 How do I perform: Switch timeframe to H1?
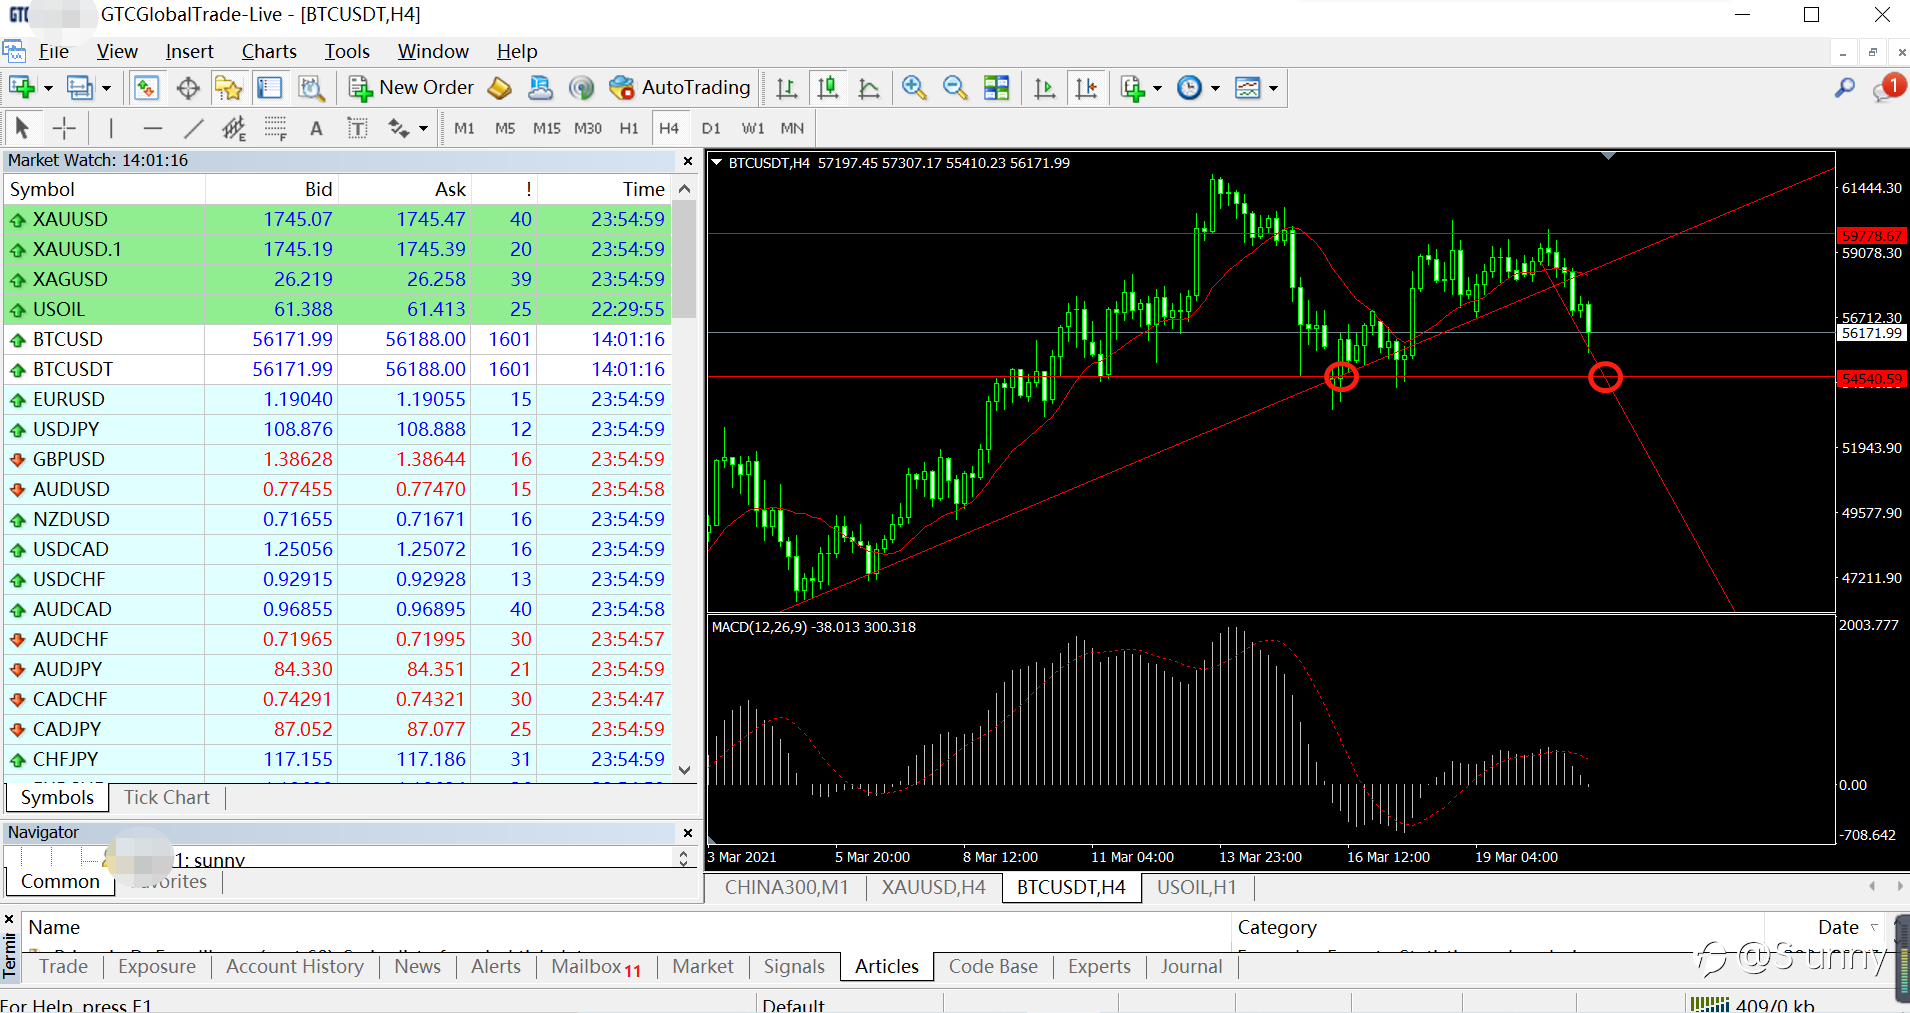(x=629, y=128)
